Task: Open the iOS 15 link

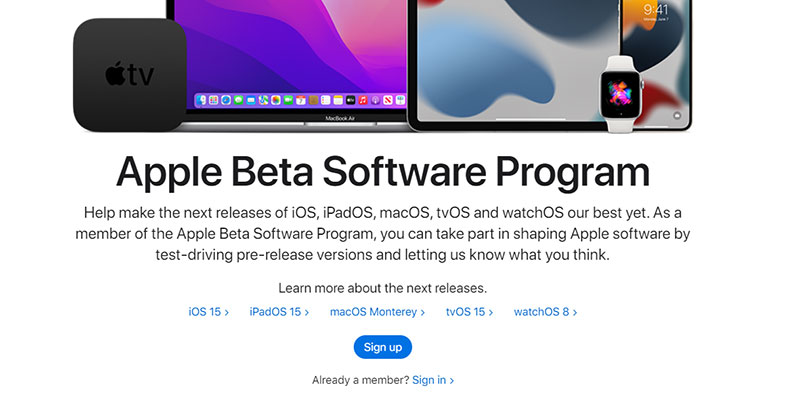Action: pyautogui.click(x=209, y=312)
